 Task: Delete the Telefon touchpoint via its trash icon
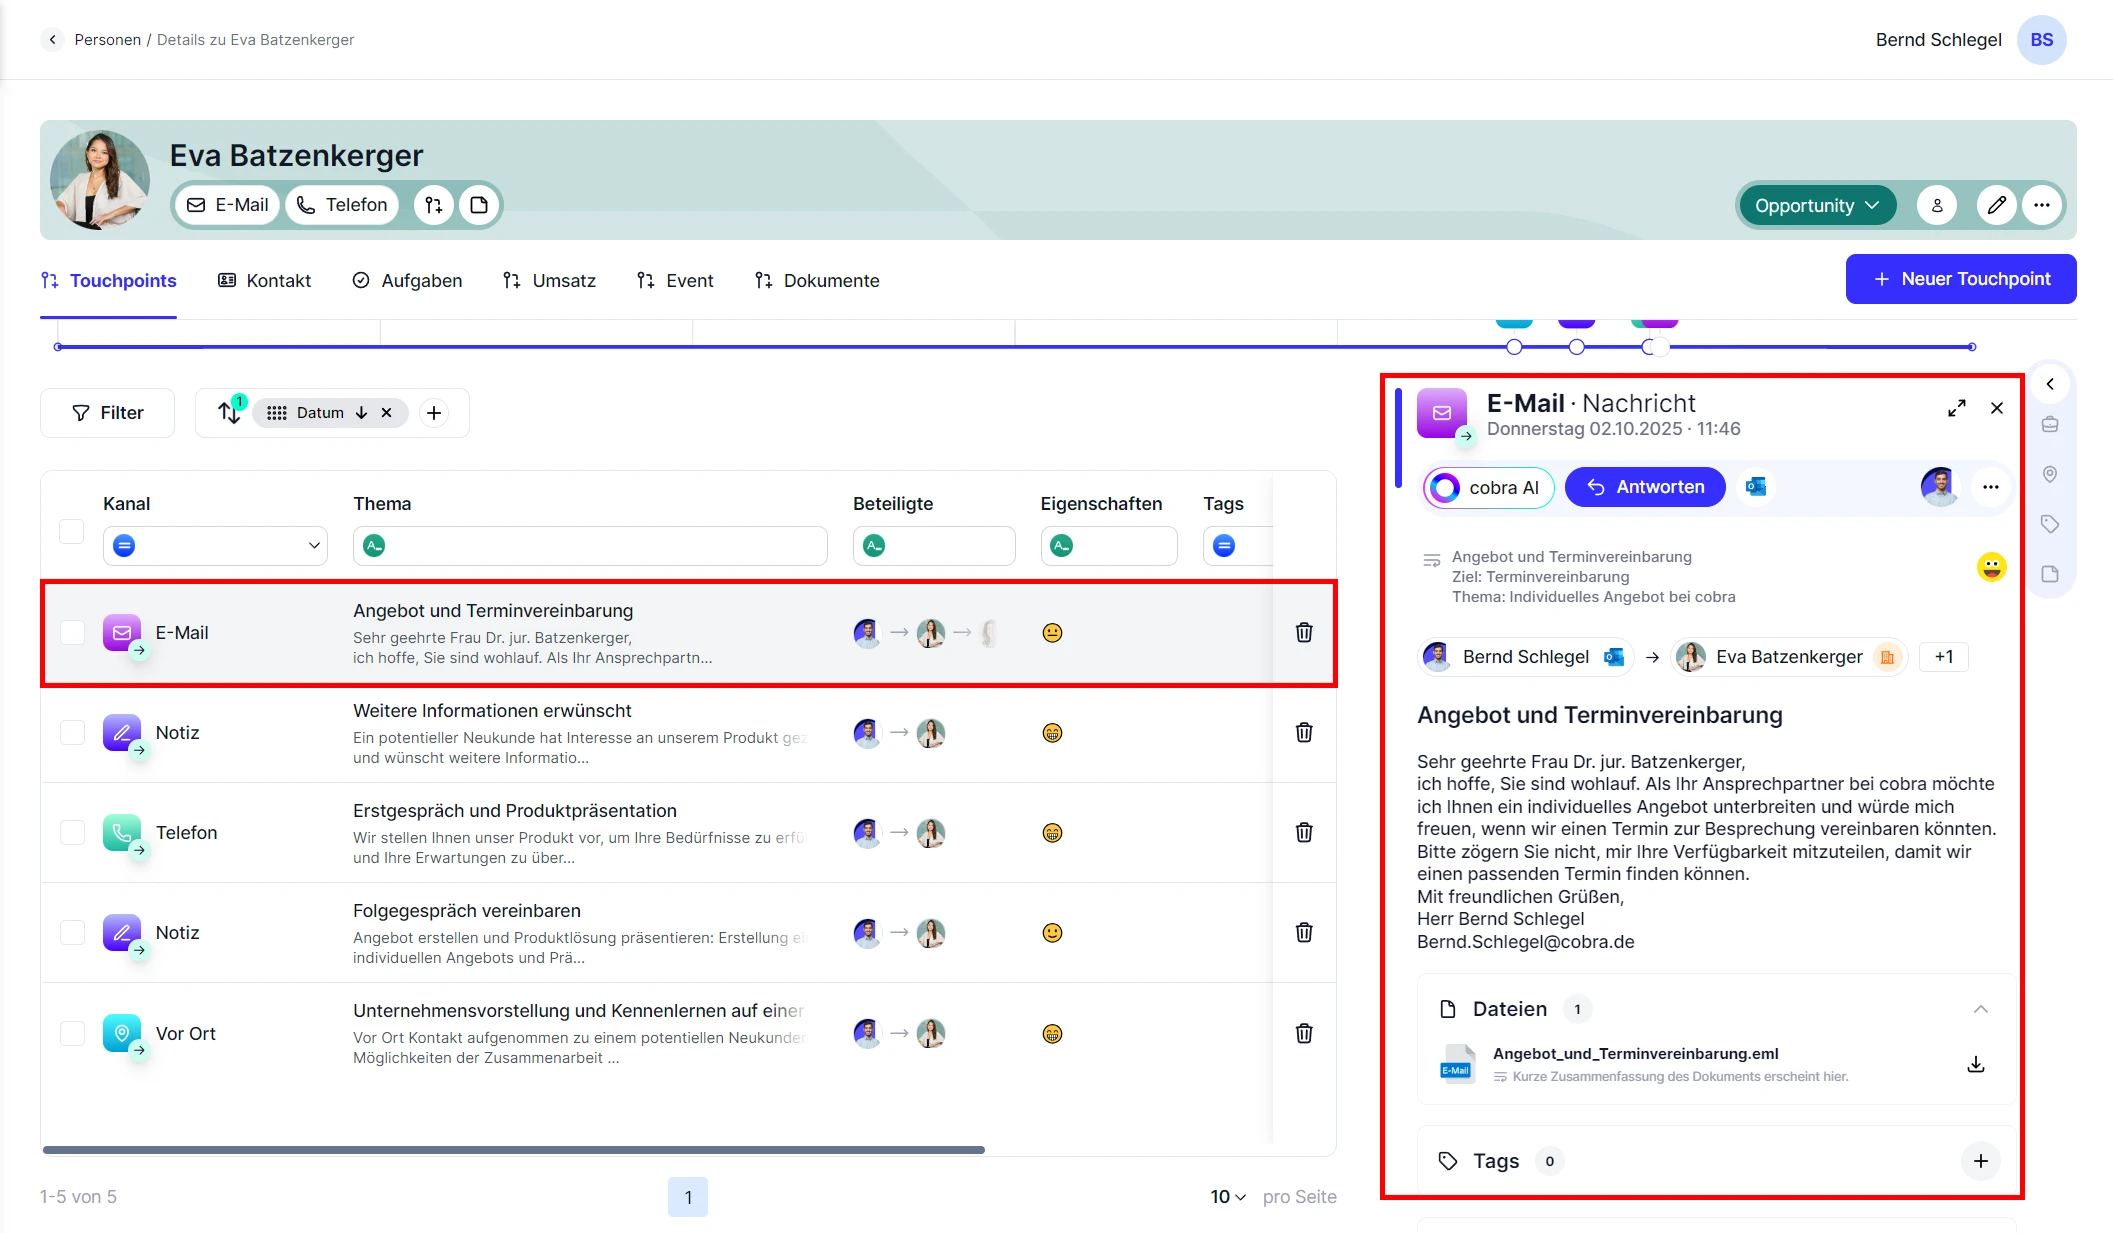(x=1304, y=832)
